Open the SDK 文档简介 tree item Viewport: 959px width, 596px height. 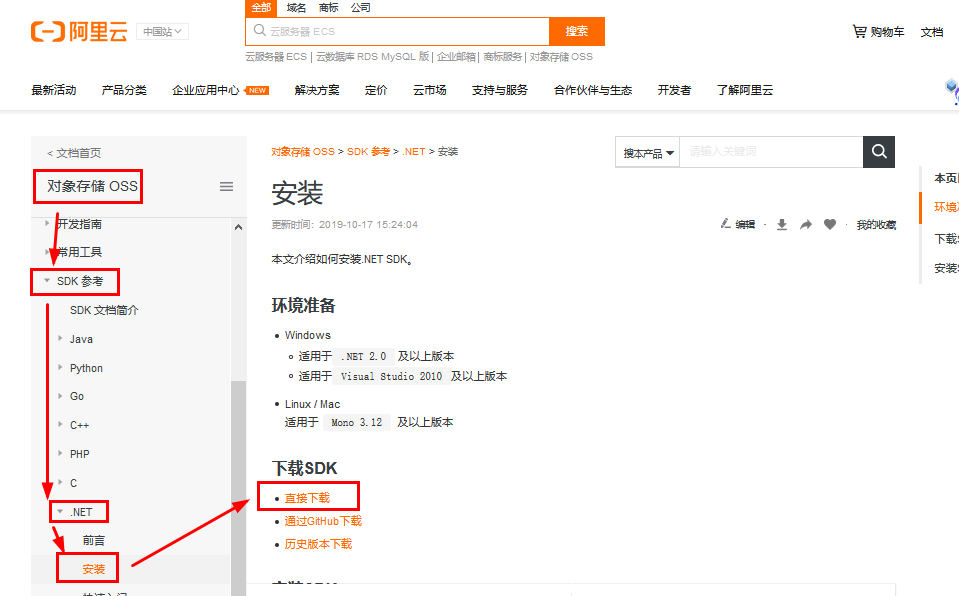[104, 310]
